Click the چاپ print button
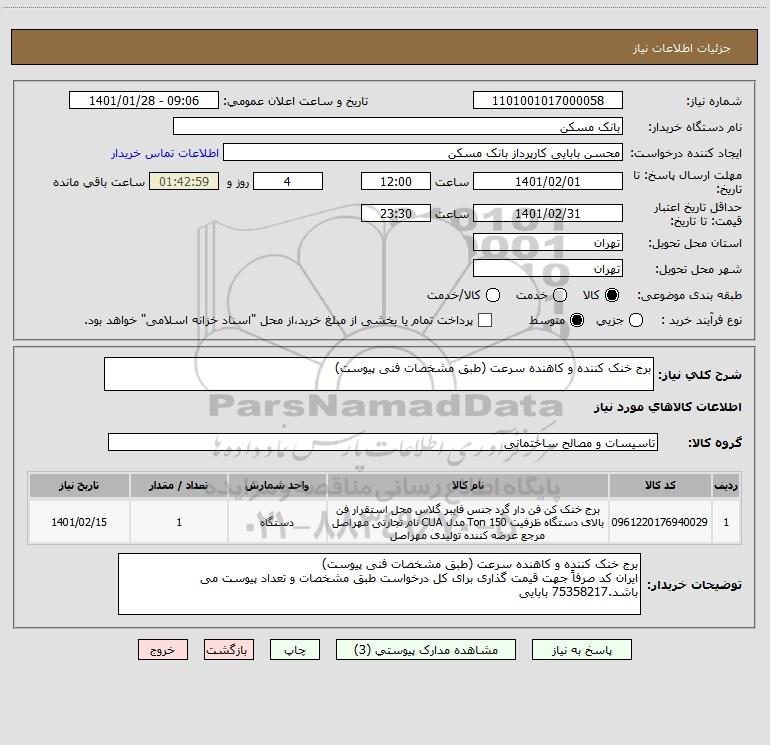The width and height of the screenshot is (770, 745). pyautogui.click(x=295, y=650)
